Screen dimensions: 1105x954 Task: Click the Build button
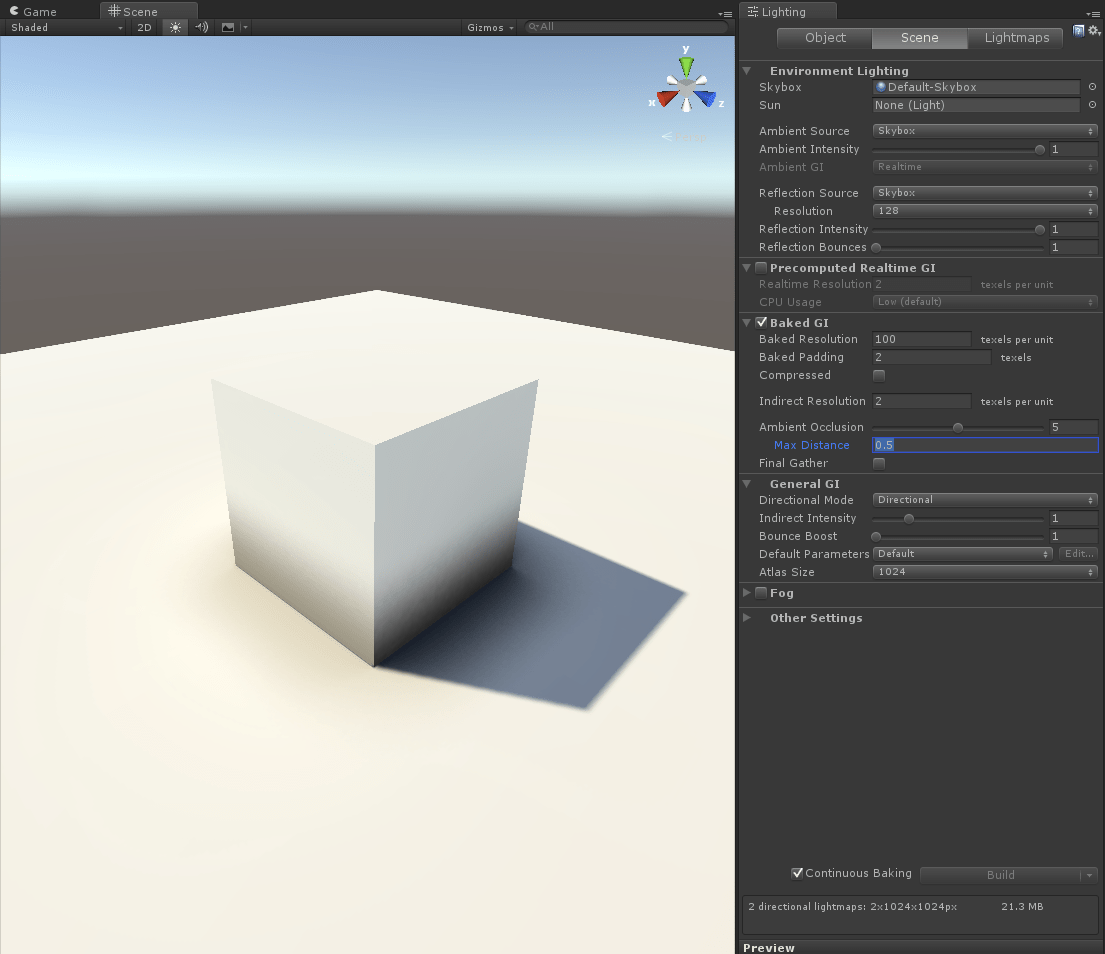[1000, 874]
